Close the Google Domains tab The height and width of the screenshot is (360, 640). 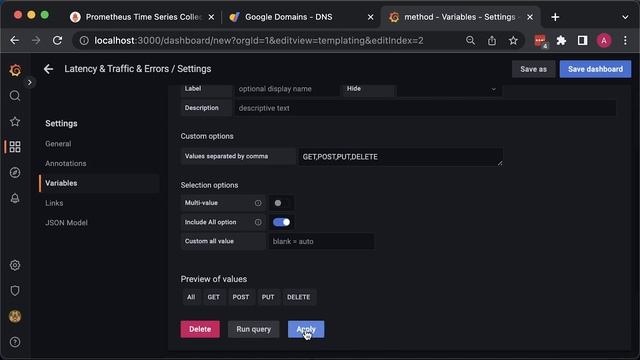point(370,17)
